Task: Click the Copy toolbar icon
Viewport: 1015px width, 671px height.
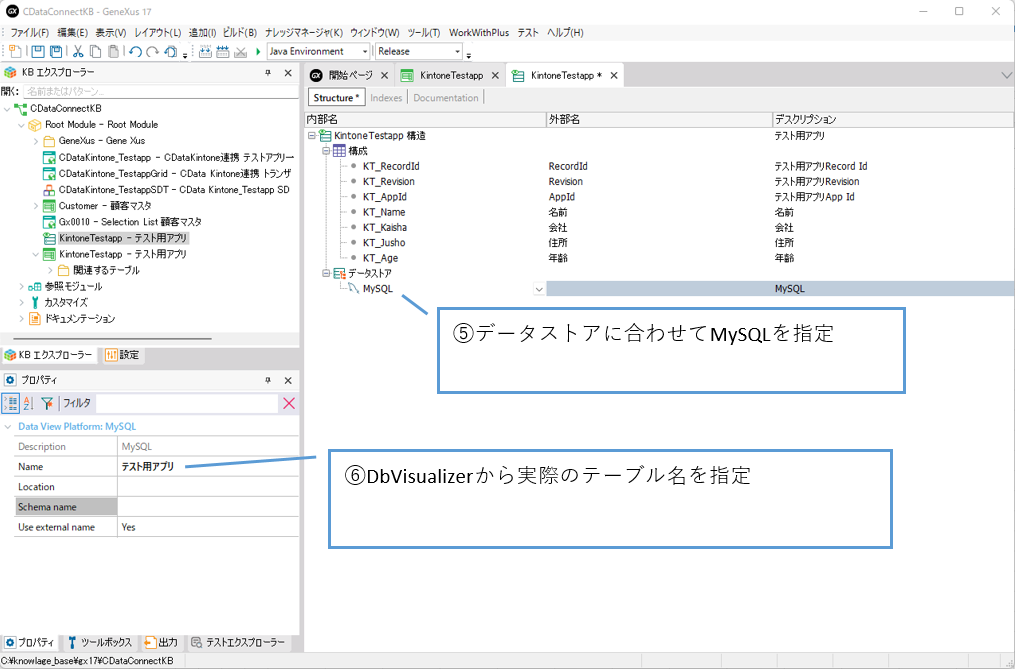Action: pyautogui.click(x=95, y=52)
